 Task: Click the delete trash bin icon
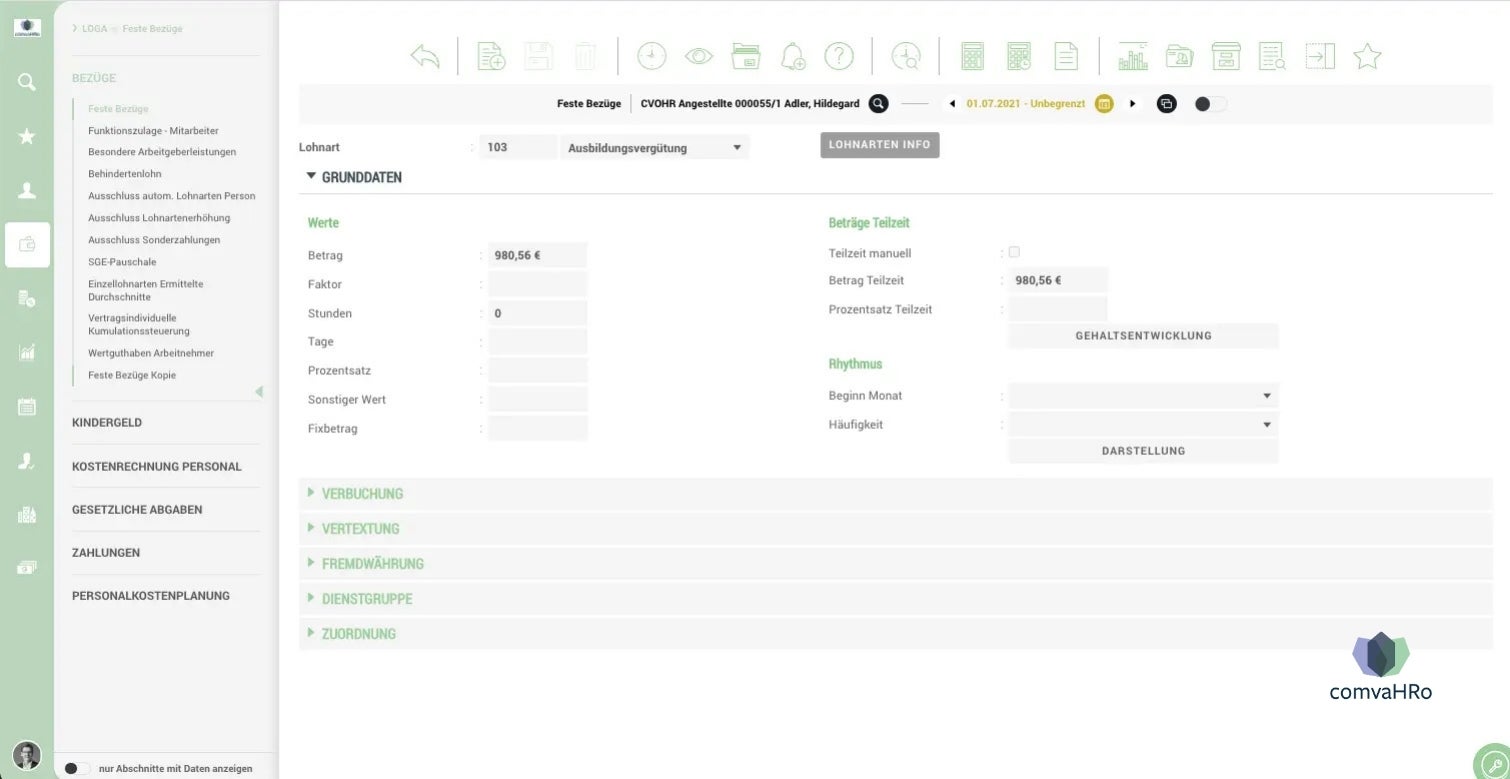(585, 57)
